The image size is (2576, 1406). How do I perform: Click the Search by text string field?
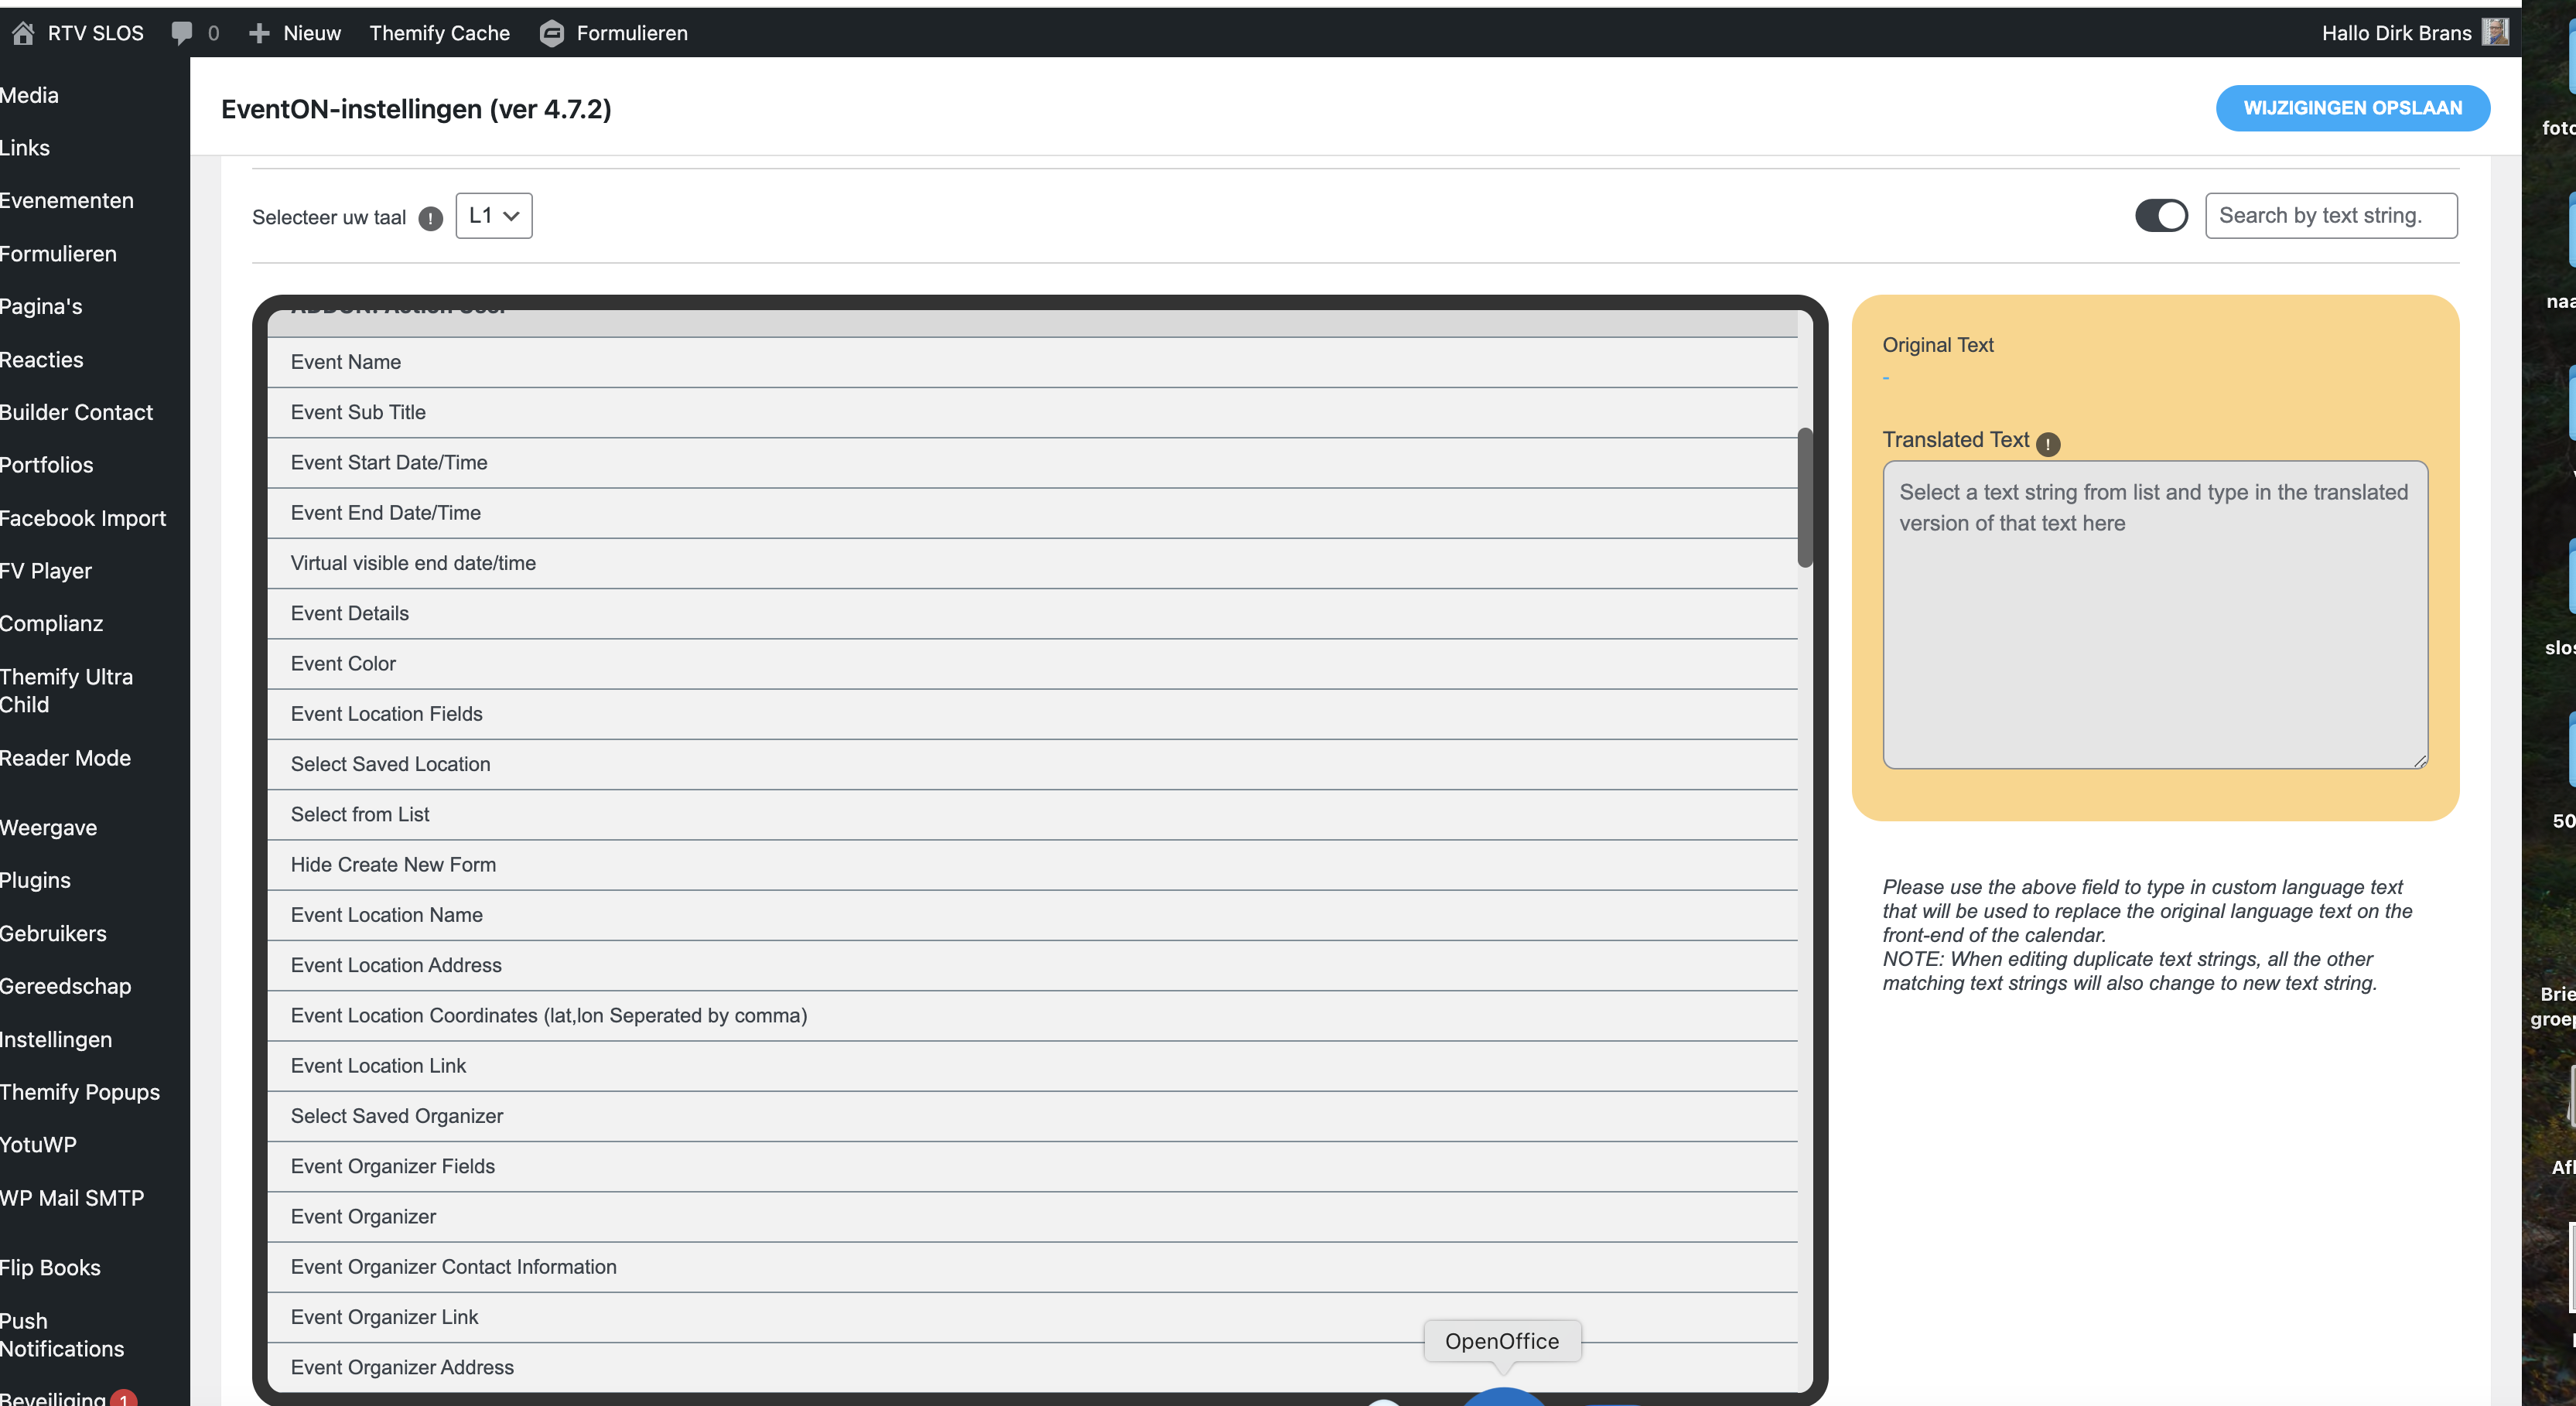pos(2331,215)
